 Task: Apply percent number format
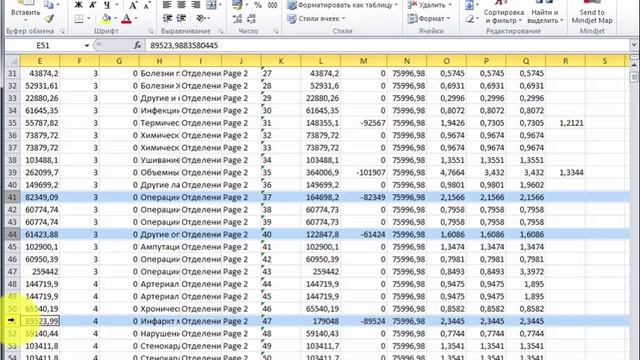[x=258, y=5]
